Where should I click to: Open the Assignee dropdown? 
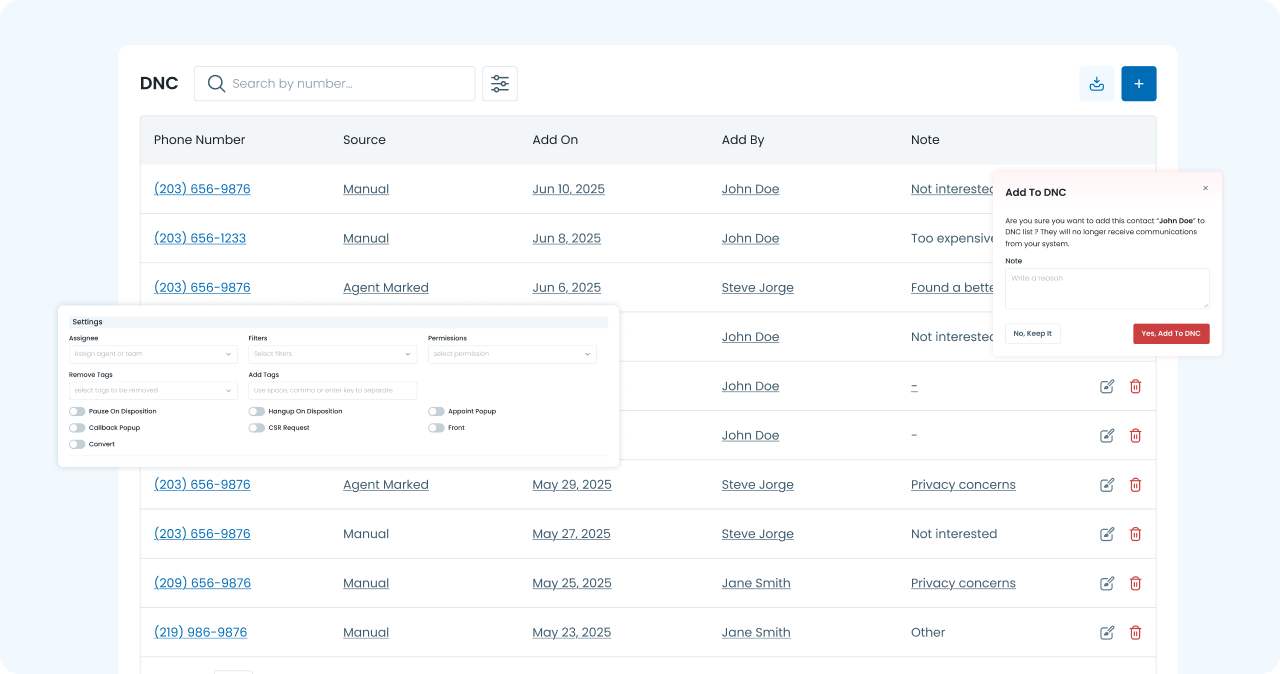[x=153, y=354]
